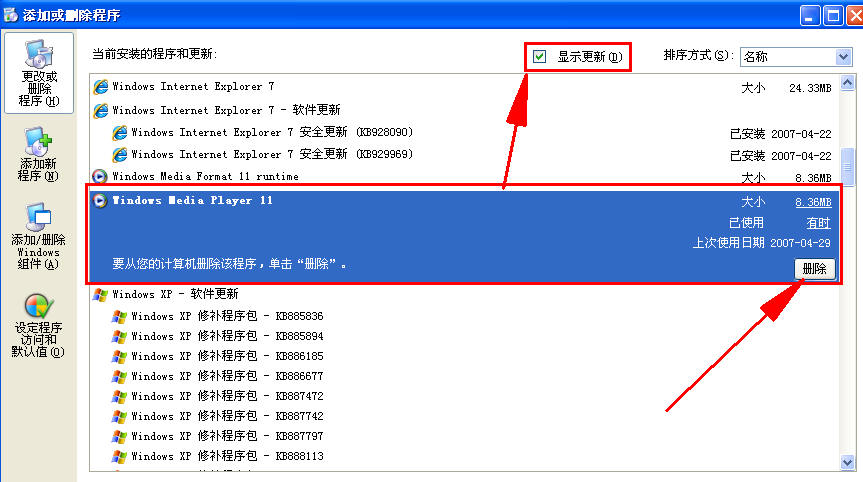This screenshot has width=863, height=482.
Task: Open the 8.36MB size link
Action: (x=813, y=202)
